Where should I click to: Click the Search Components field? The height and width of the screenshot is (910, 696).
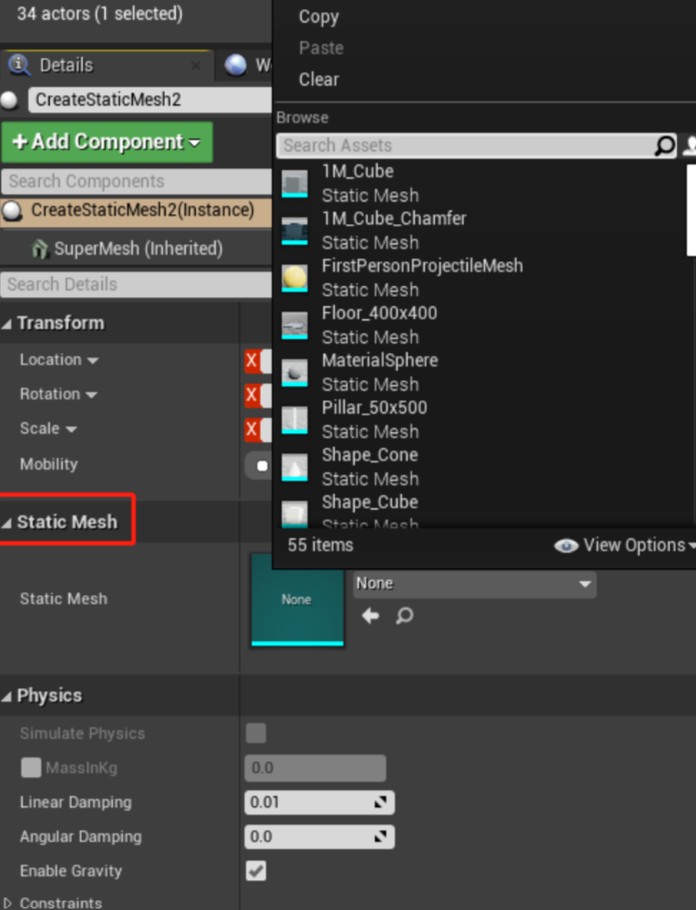click(136, 181)
